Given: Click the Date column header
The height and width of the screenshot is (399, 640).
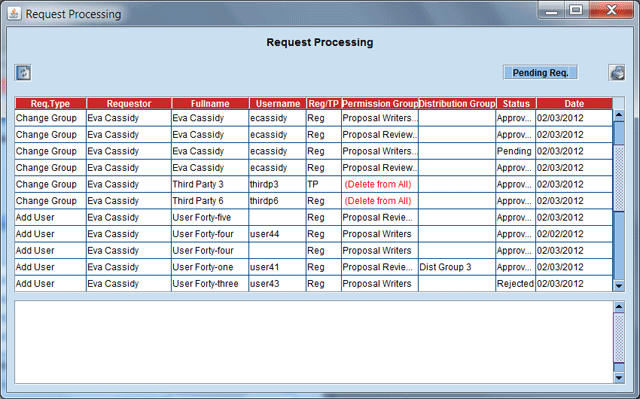Looking at the screenshot, I should 574,104.
